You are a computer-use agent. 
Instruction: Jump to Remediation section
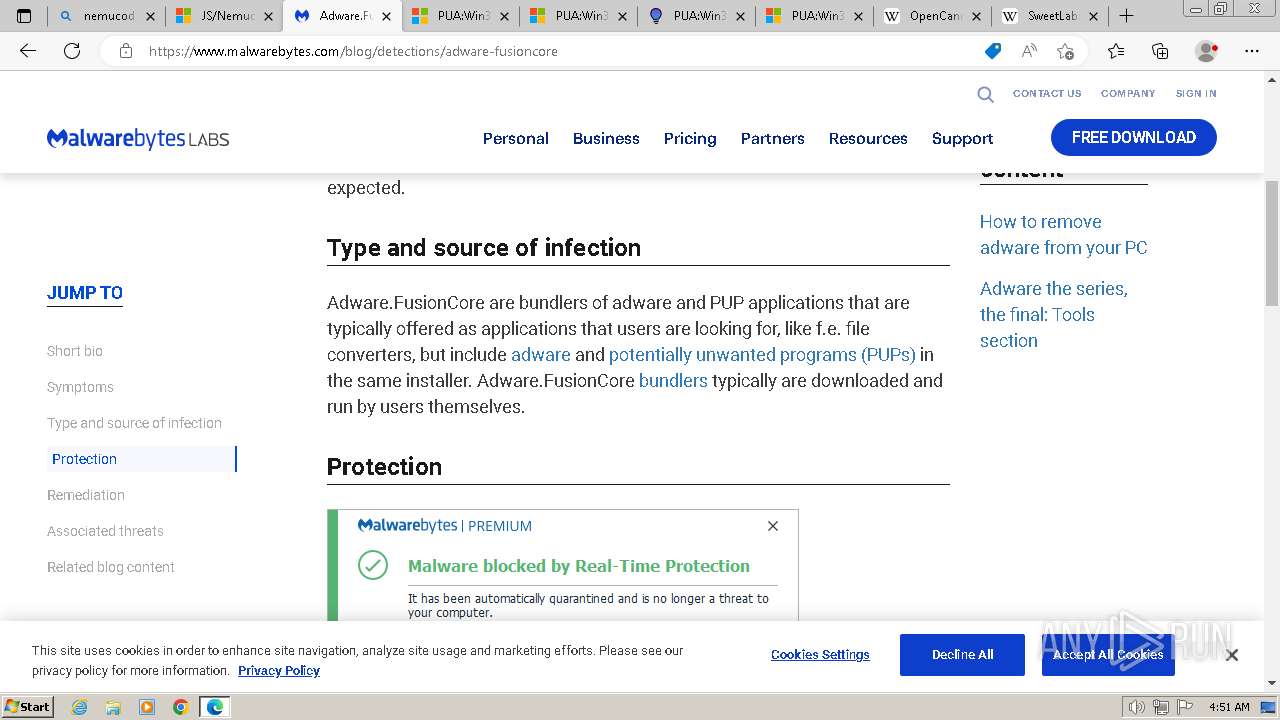[x=86, y=495]
